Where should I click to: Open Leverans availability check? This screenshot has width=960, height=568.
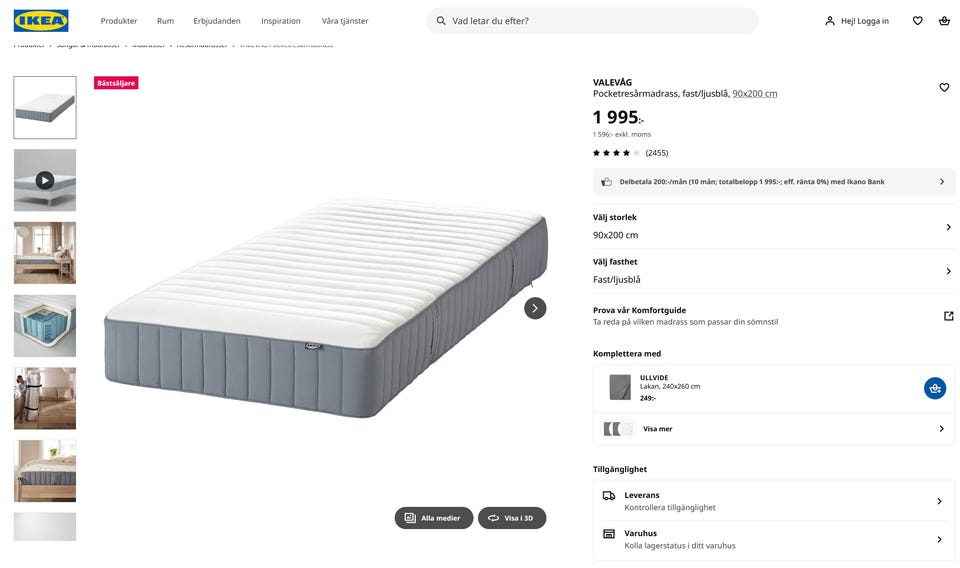pyautogui.click(x=773, y=501)
